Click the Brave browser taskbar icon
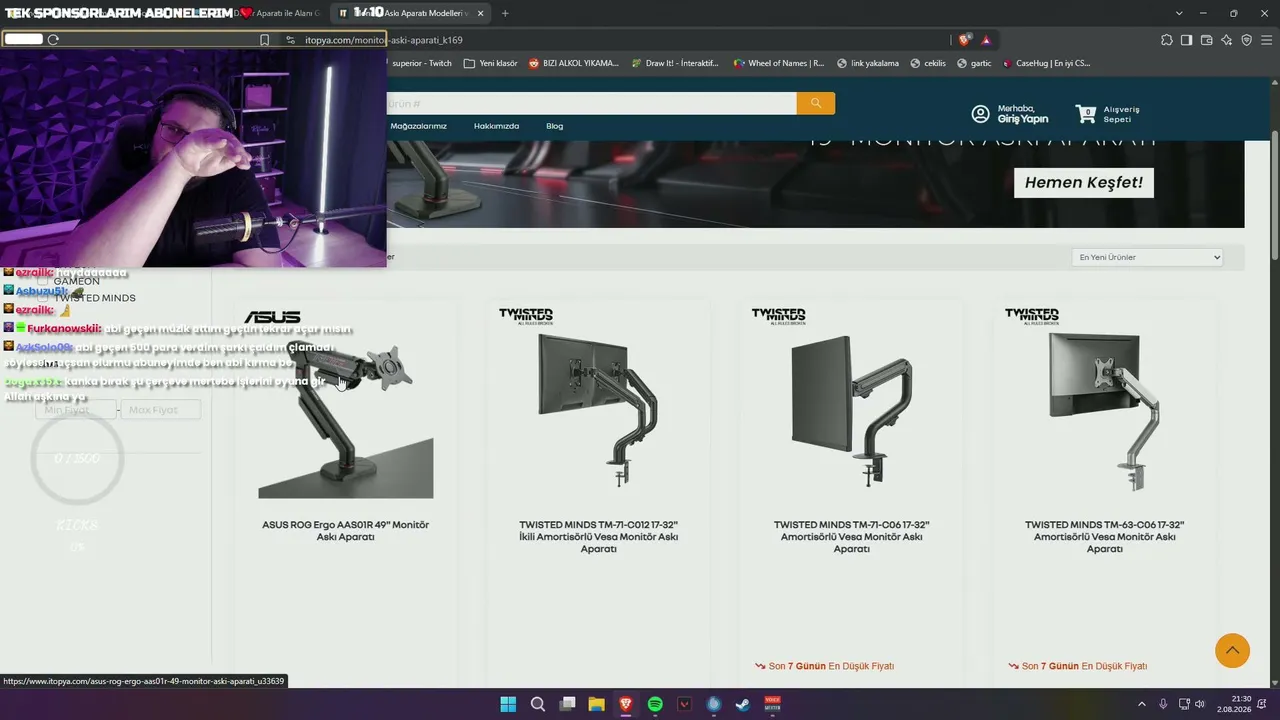1280x720 pixels. (x=625, y=704)
